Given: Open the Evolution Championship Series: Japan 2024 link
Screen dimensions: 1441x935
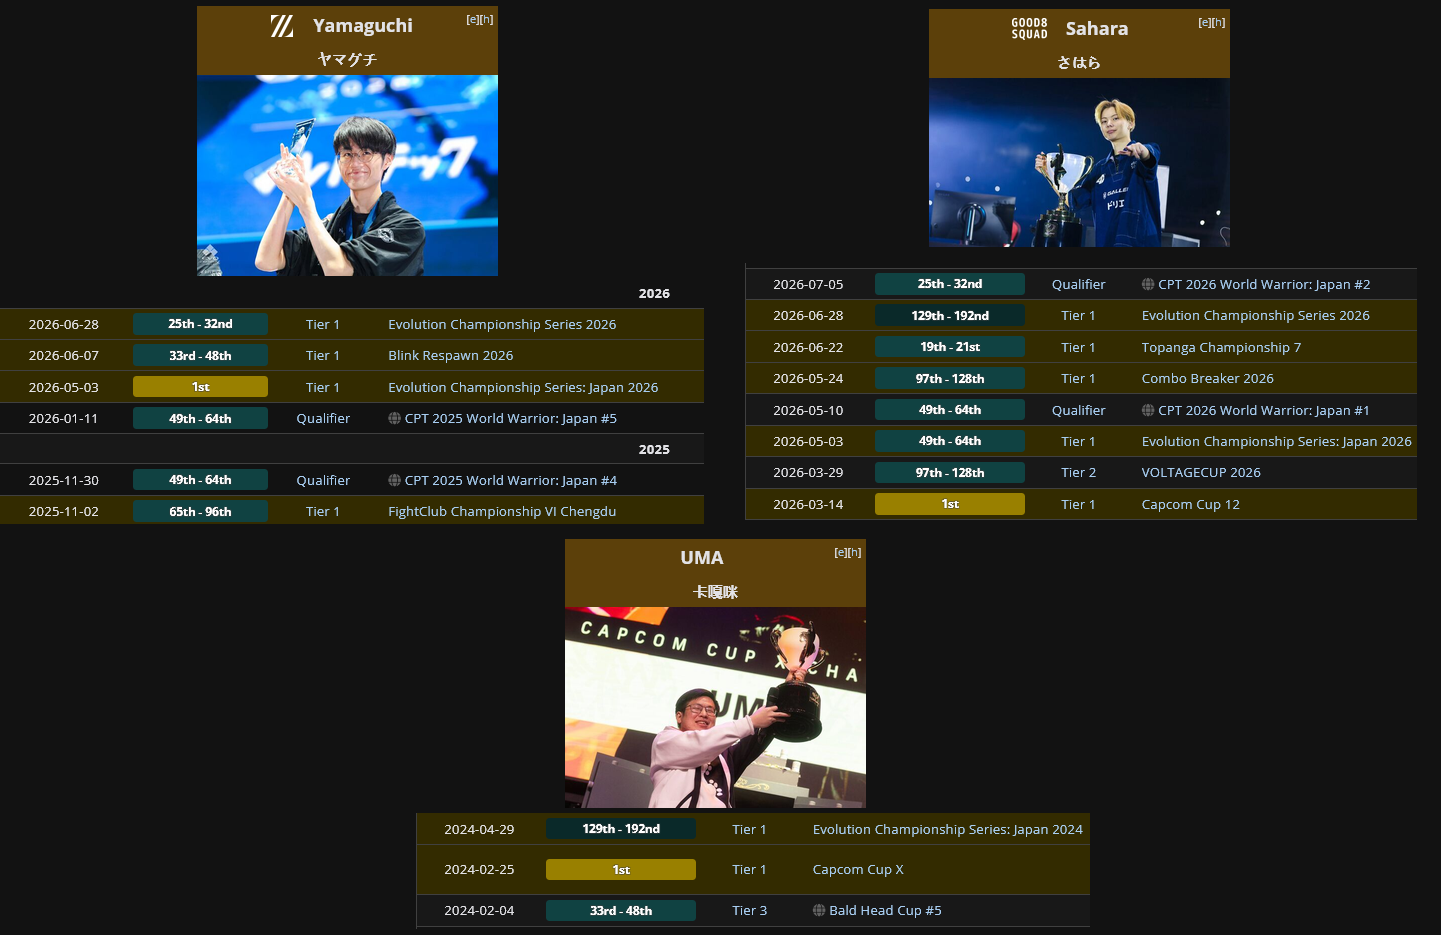Looking at the screenshot, I should pos(948,829).
